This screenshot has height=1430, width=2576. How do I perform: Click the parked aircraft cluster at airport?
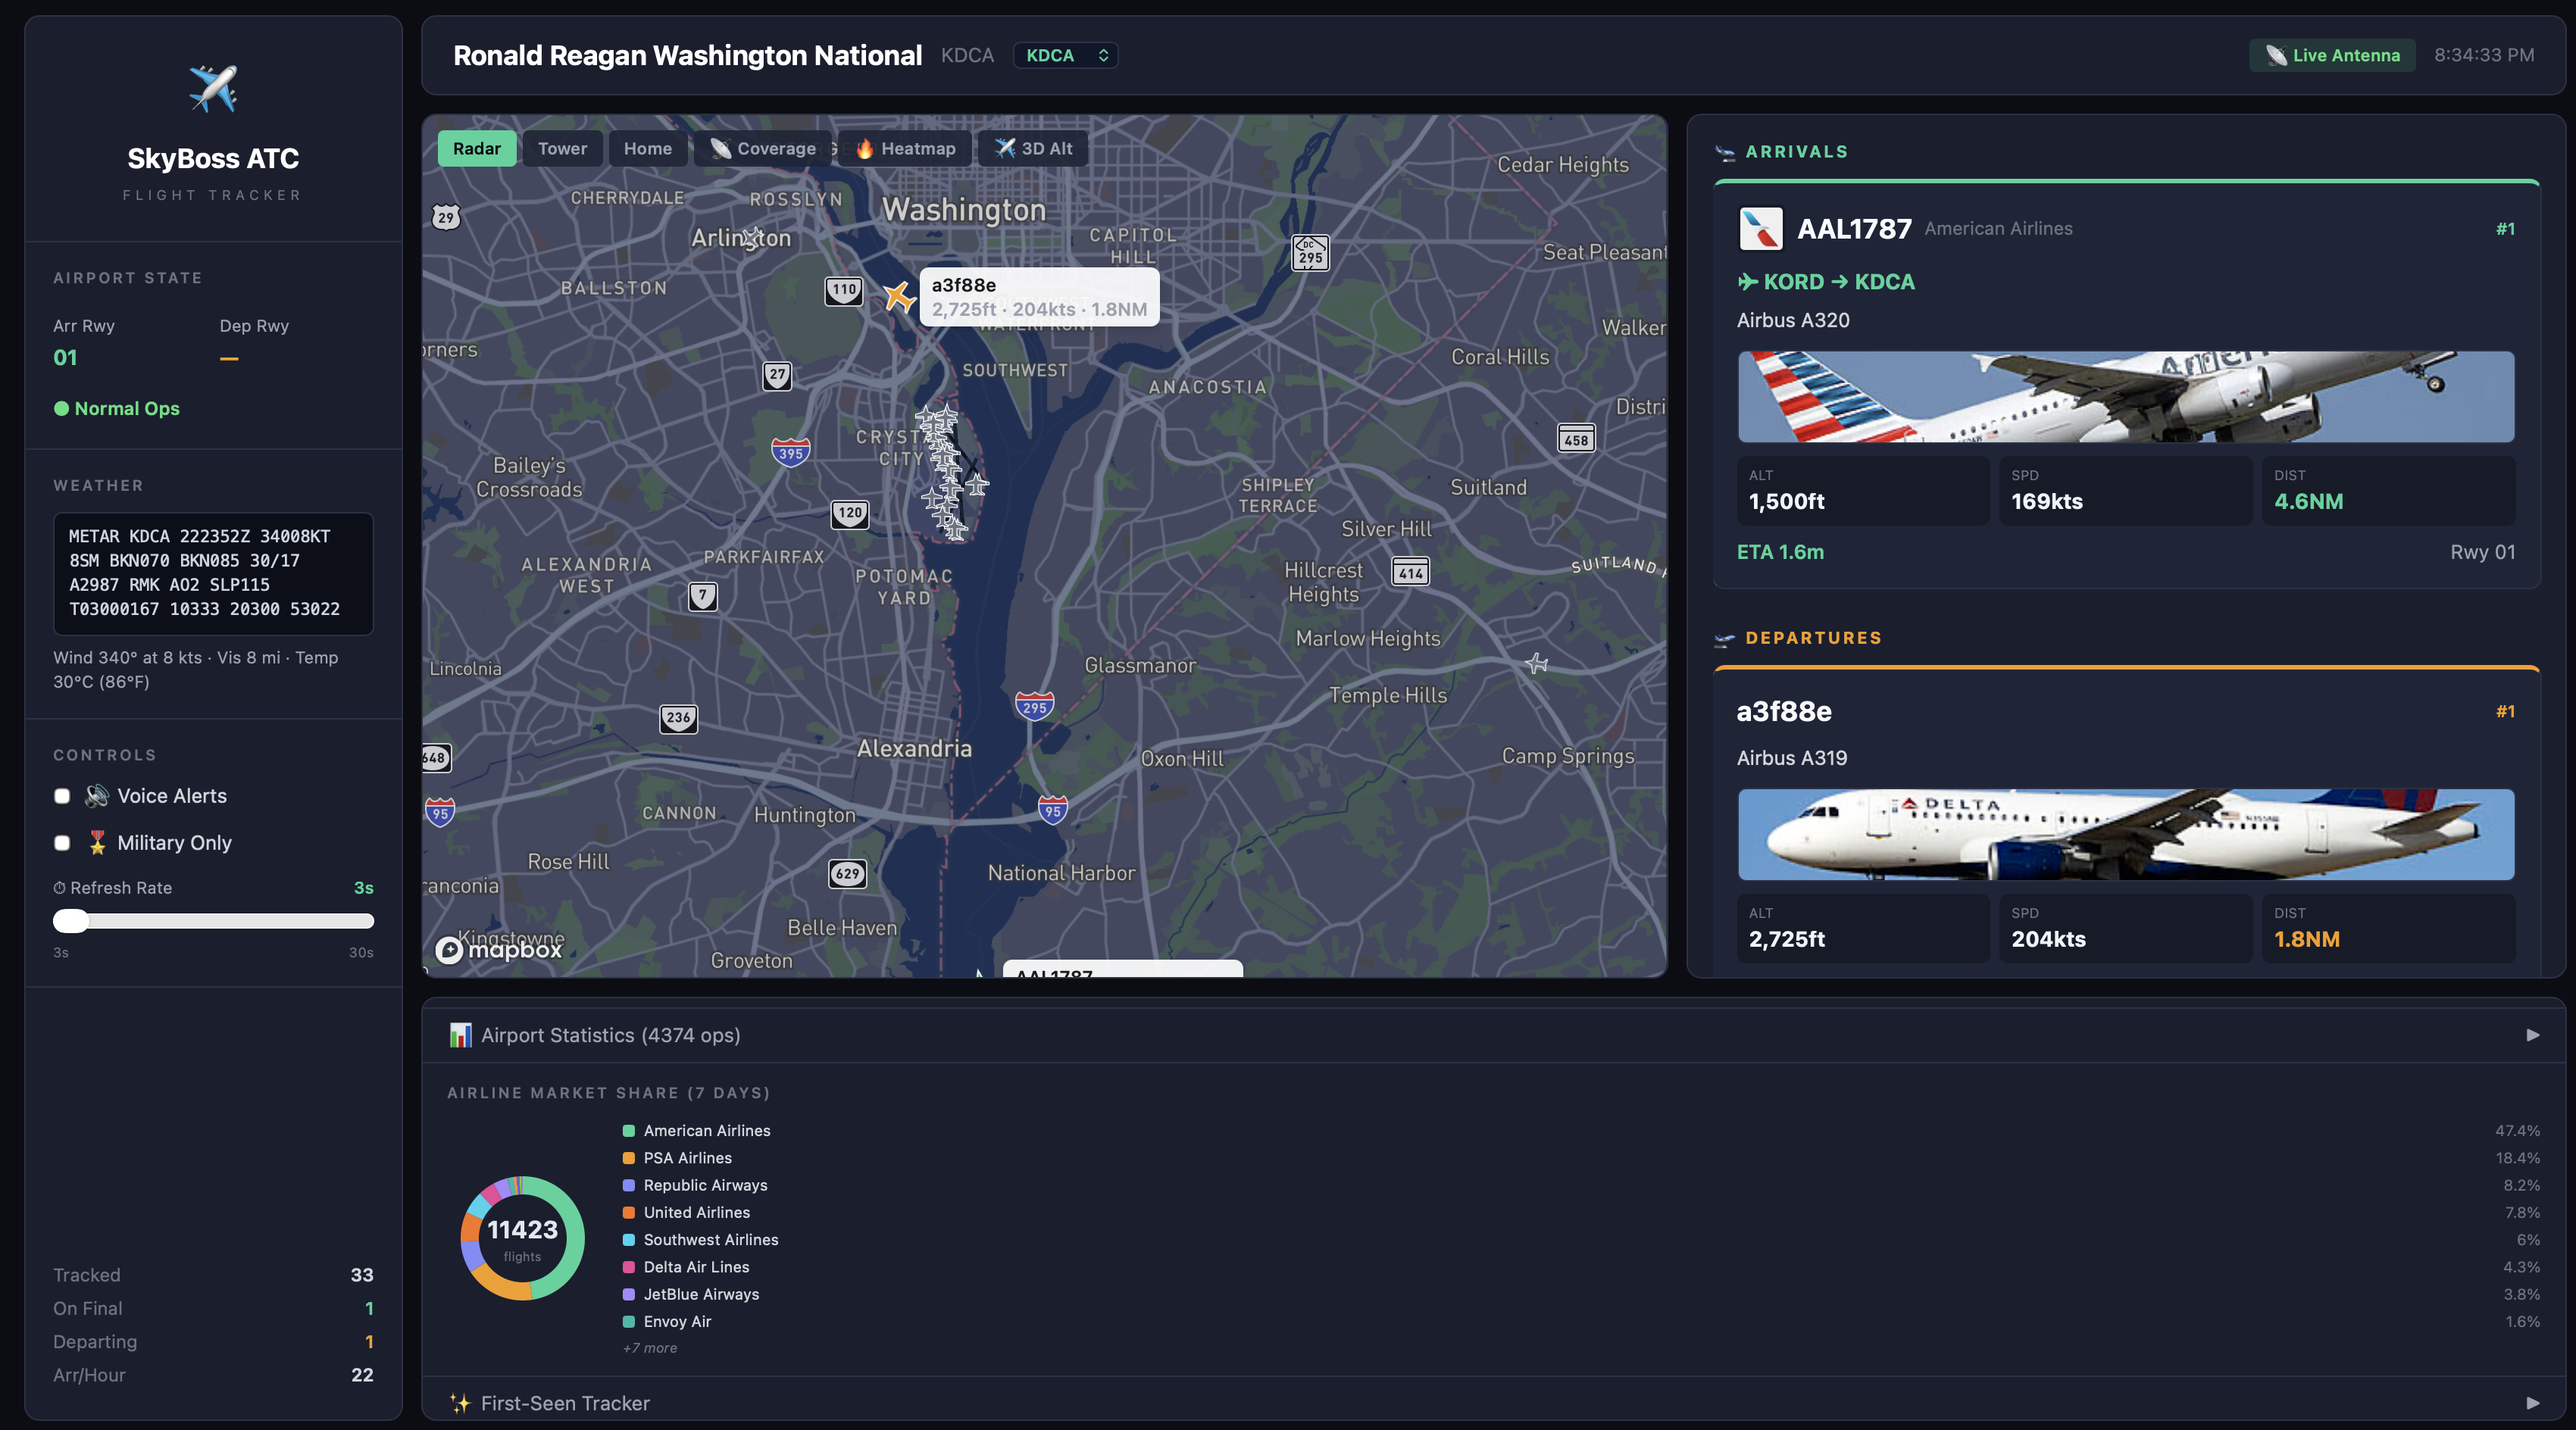click(x=950, y=472)
